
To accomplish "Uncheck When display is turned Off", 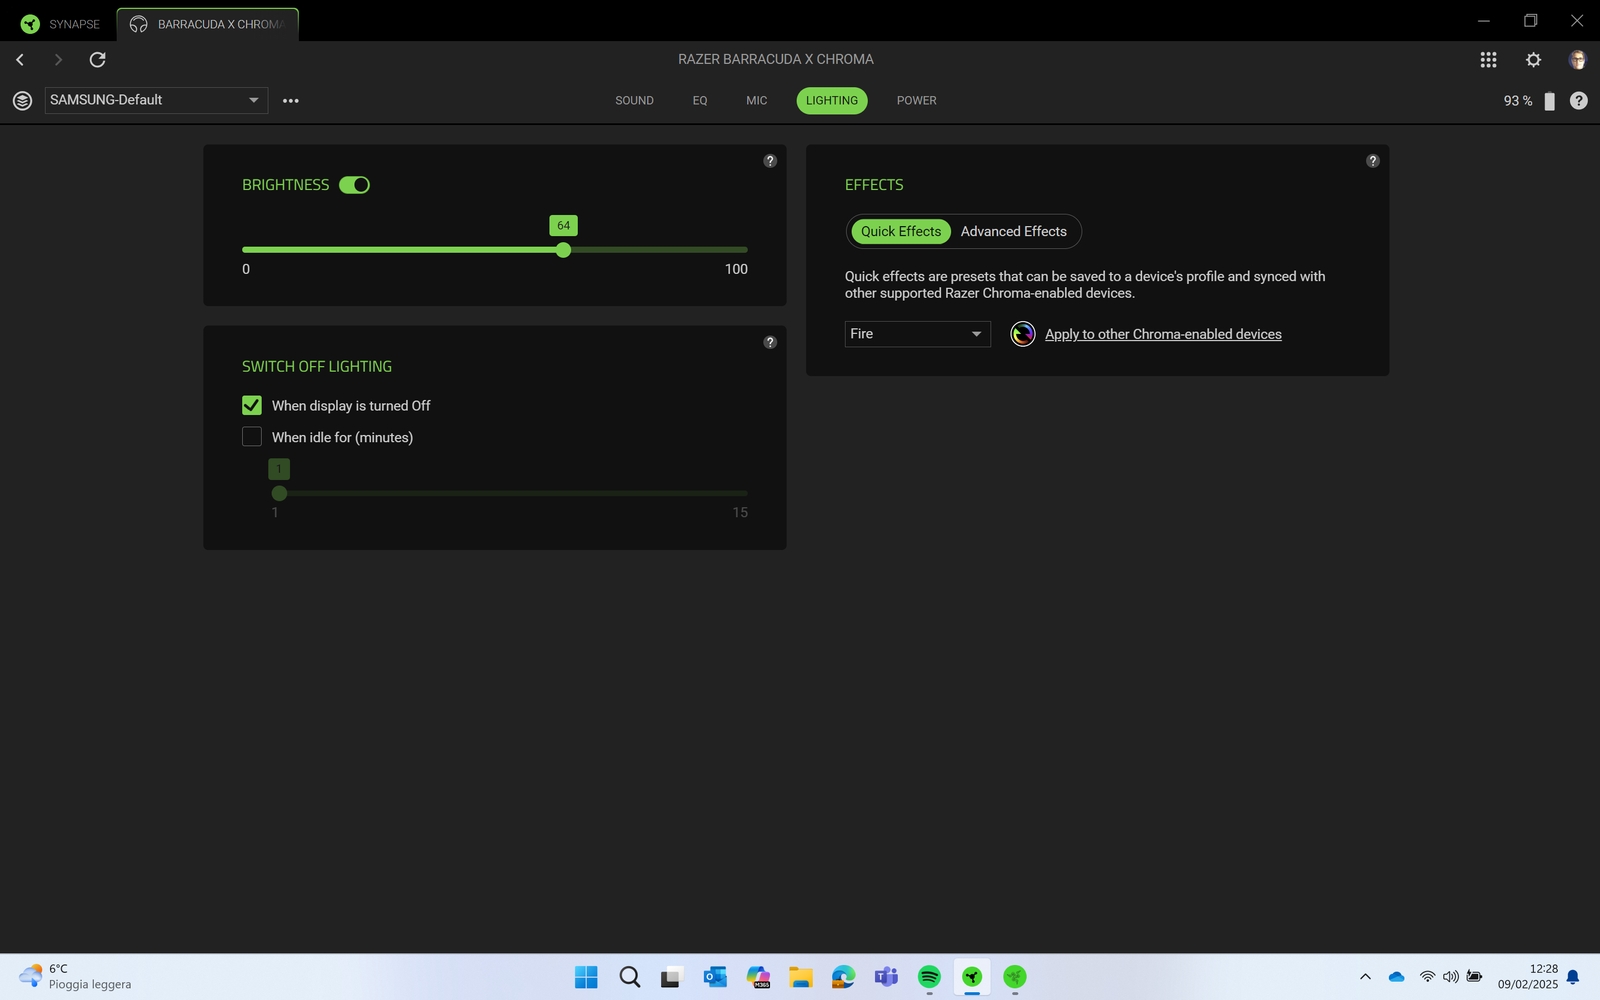I will (x=252, y=405).
